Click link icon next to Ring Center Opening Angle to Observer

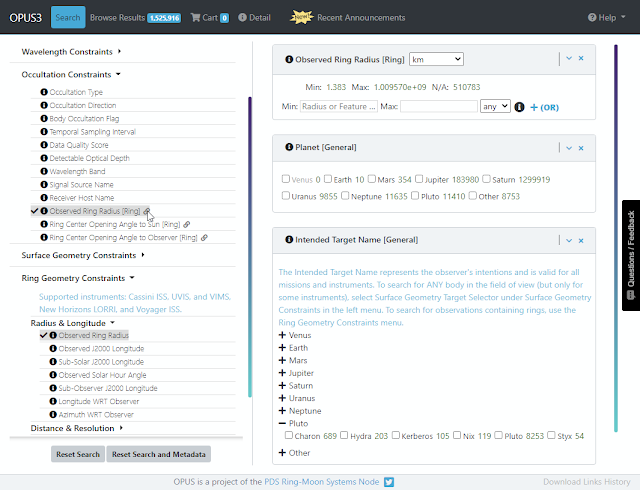point(204,237)
